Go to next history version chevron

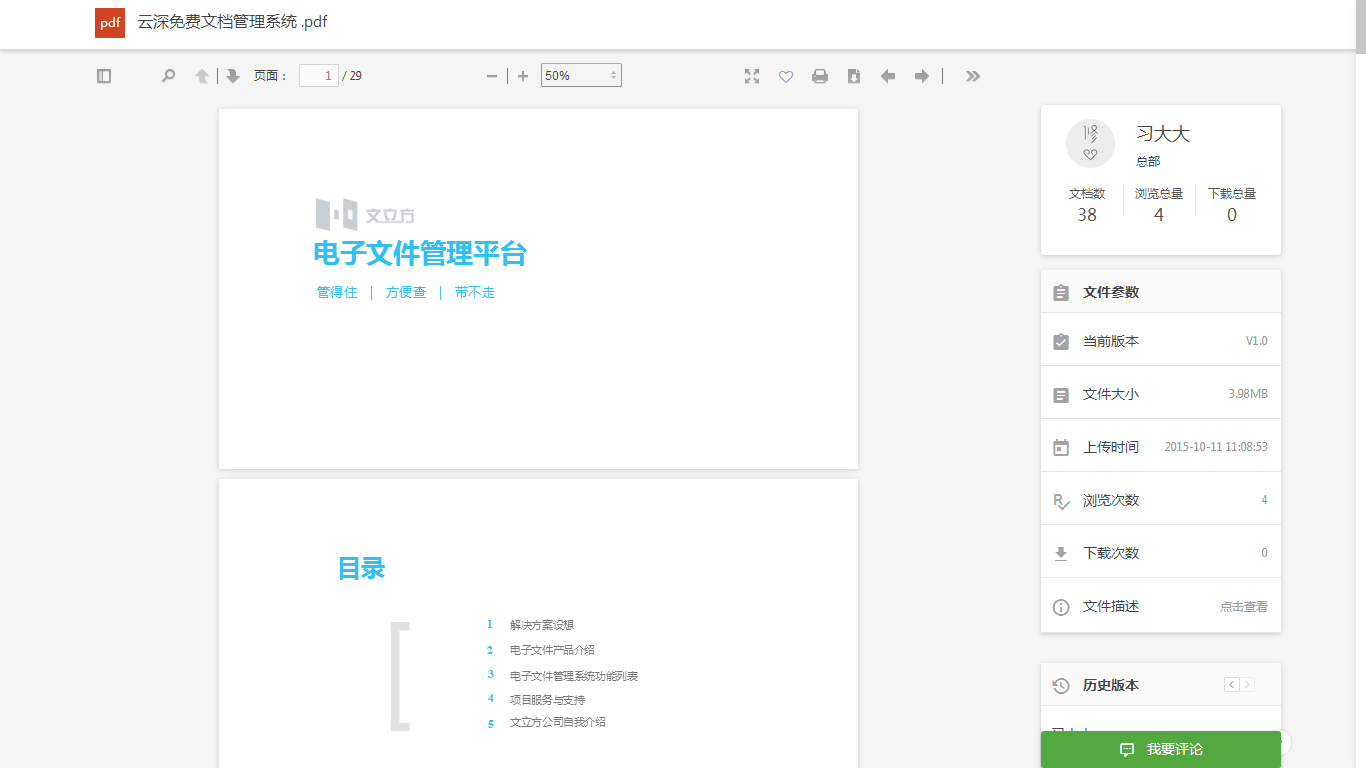pyautogui.click(x=1247, y=685)
